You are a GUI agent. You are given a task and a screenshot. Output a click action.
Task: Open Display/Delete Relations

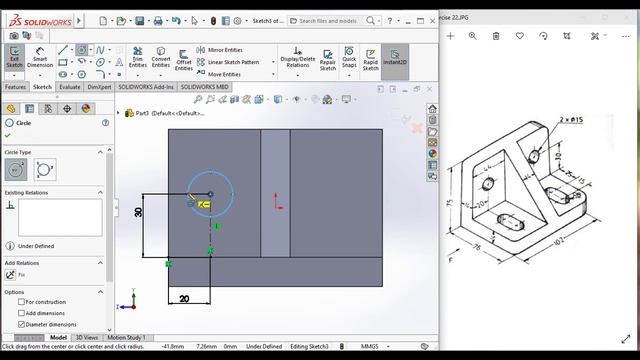(x=298, y=57)
